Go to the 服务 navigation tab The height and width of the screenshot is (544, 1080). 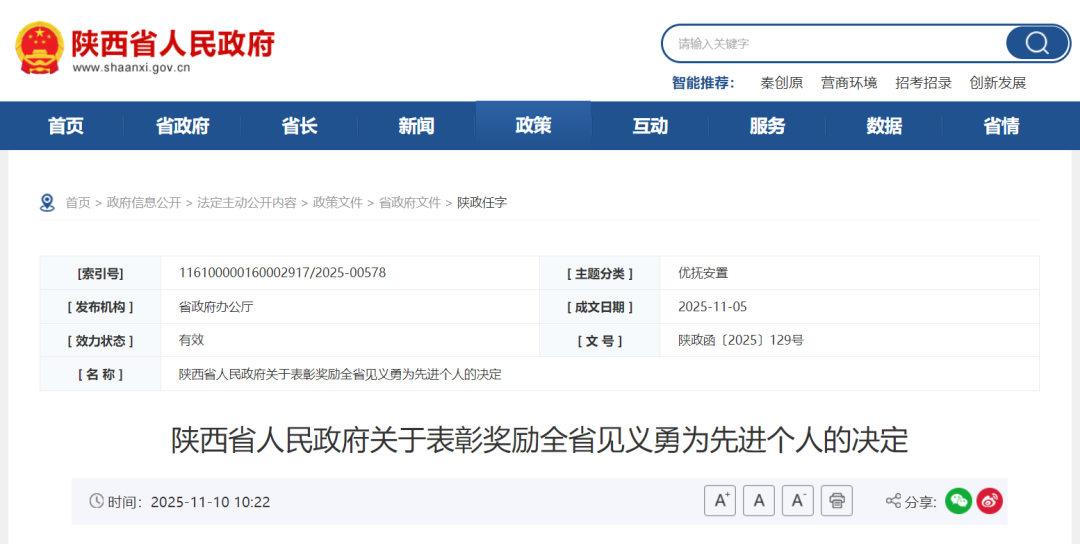coord(767,126)
